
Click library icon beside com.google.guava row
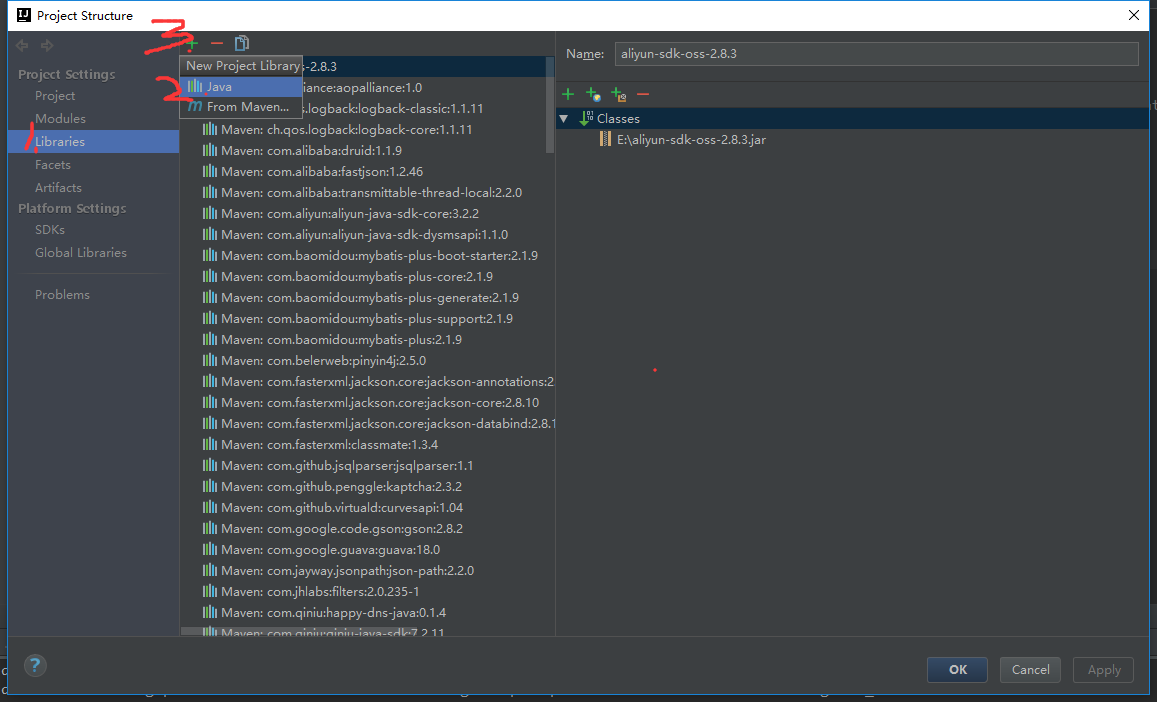pos(210,549)
